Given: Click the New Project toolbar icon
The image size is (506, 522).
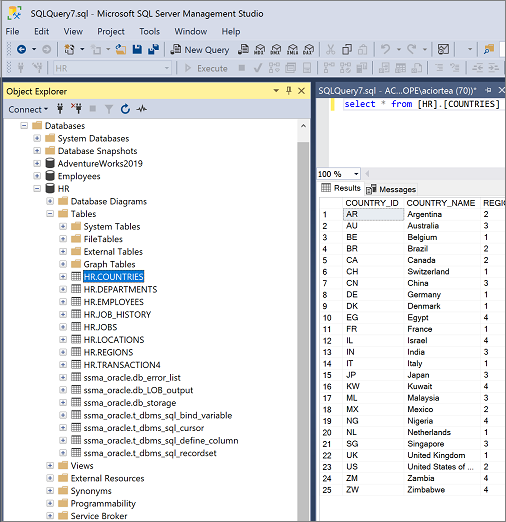Looking at the screenshot, I should [x=69, y=50].
